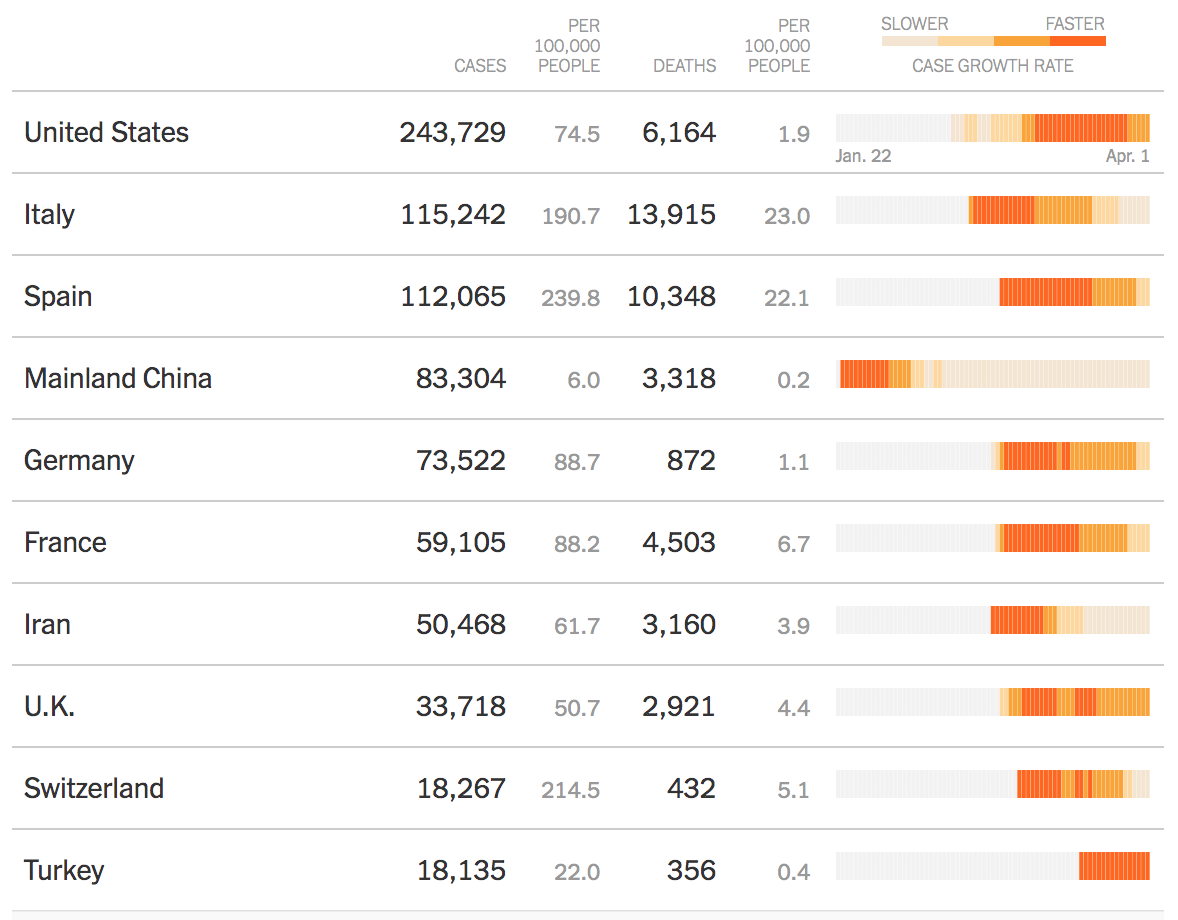Click the Turkey country name
The width and height of the screenshot is (1178, 920).
(x=64, y=870)
